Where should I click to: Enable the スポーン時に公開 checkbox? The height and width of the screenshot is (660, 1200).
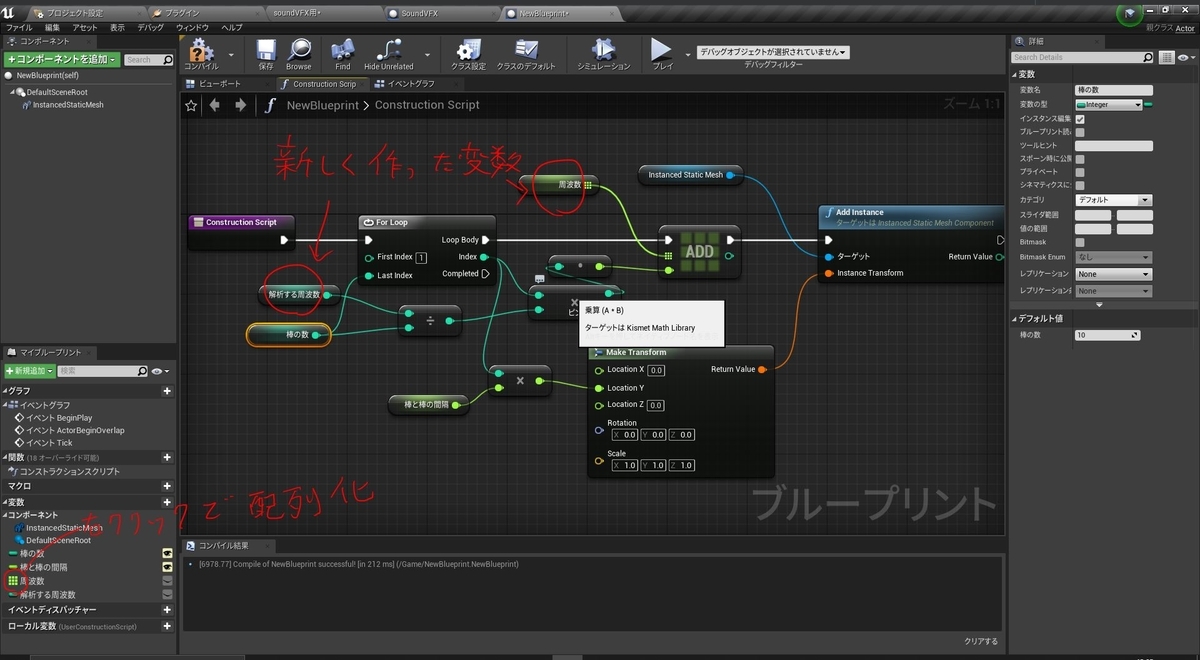[x=1080, y=159]
